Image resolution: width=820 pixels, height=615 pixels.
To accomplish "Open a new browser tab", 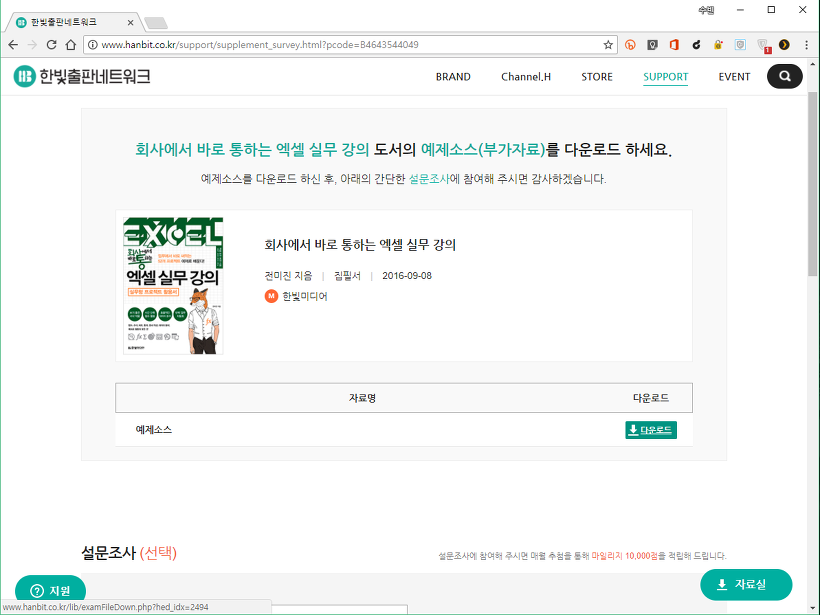I will coord(155,23).
